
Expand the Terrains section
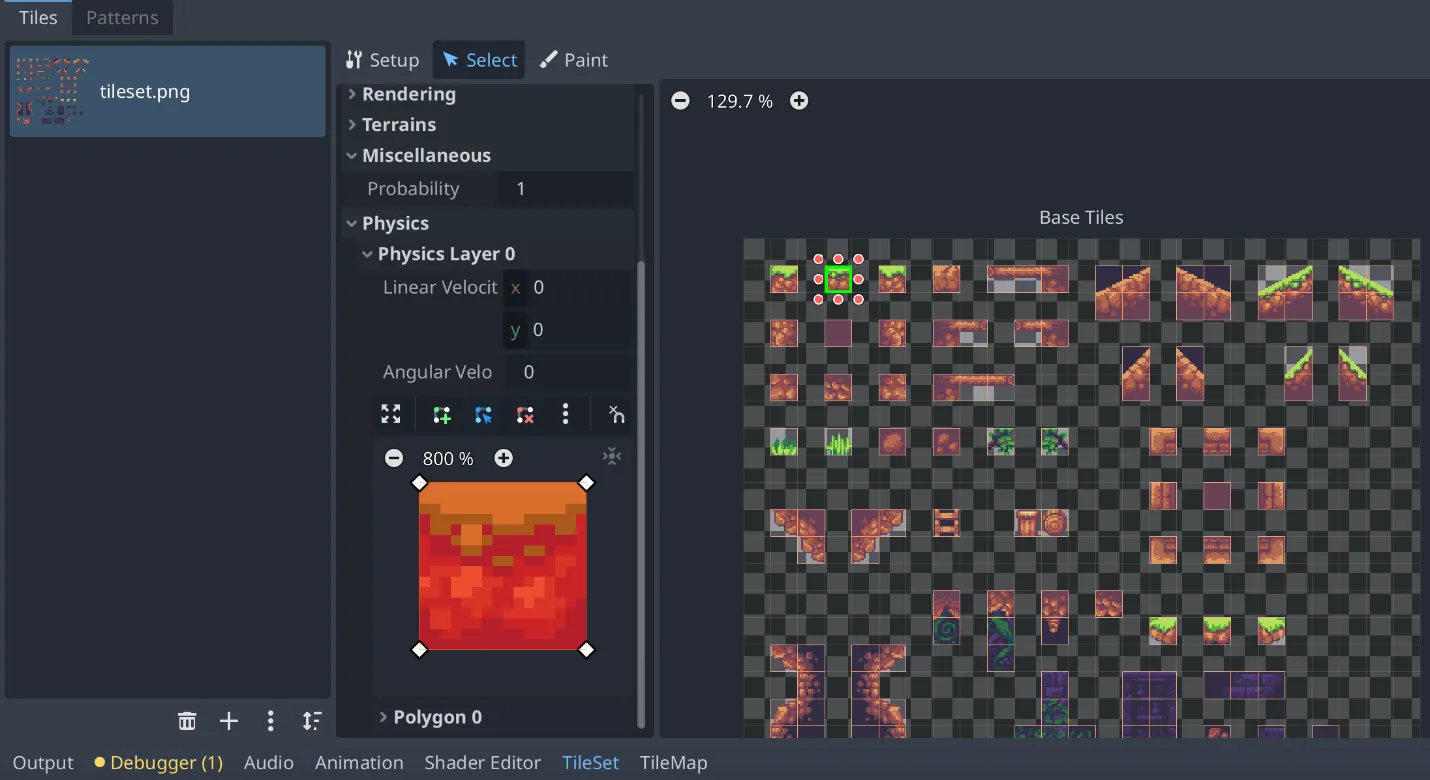coord(398,125)
